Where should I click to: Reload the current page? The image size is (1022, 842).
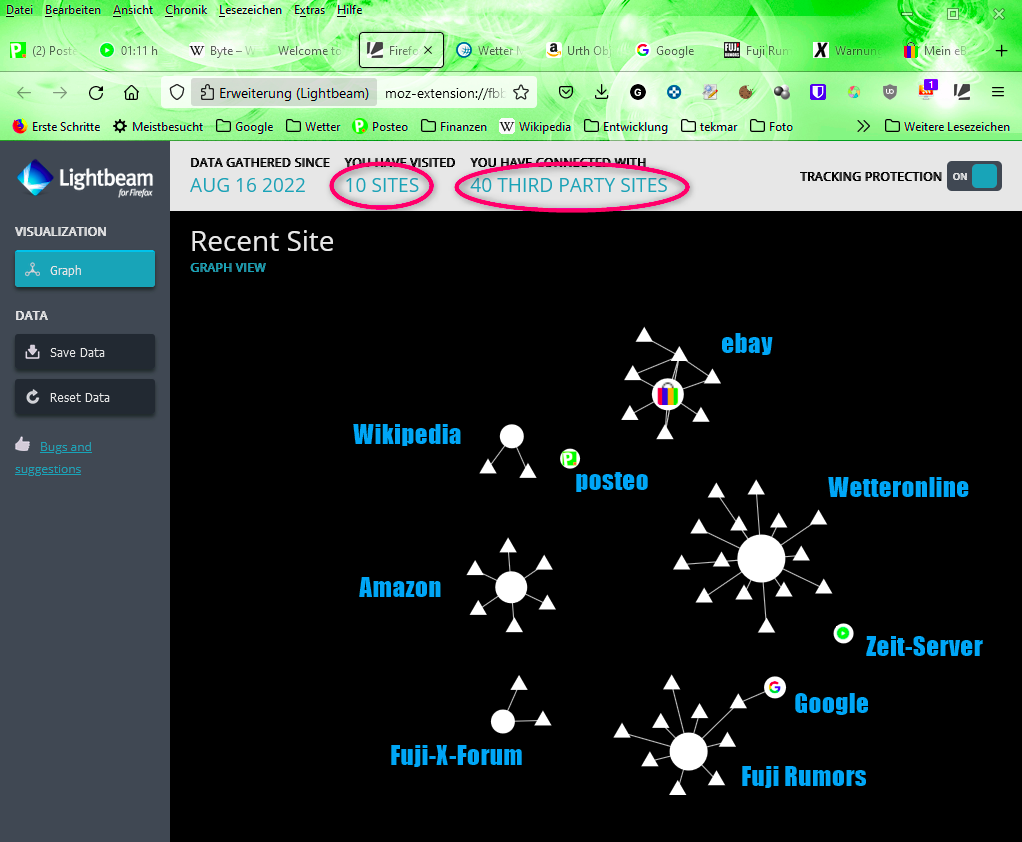point(96,93)
